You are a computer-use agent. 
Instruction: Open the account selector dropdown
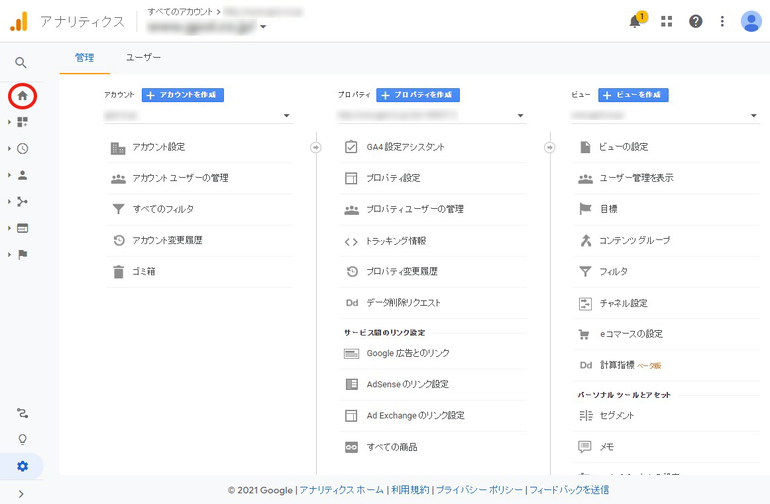pos(197,116)
